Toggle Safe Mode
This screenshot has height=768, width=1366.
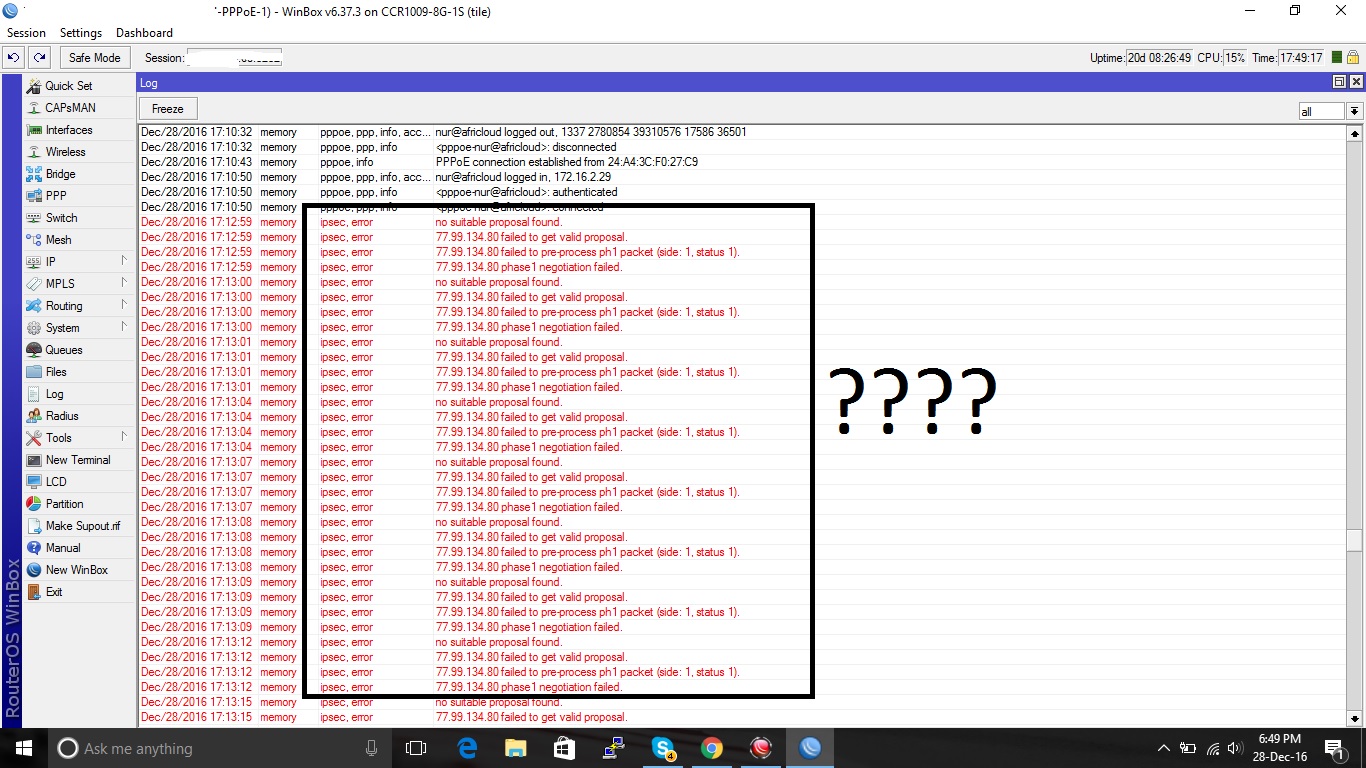point(94,58)
